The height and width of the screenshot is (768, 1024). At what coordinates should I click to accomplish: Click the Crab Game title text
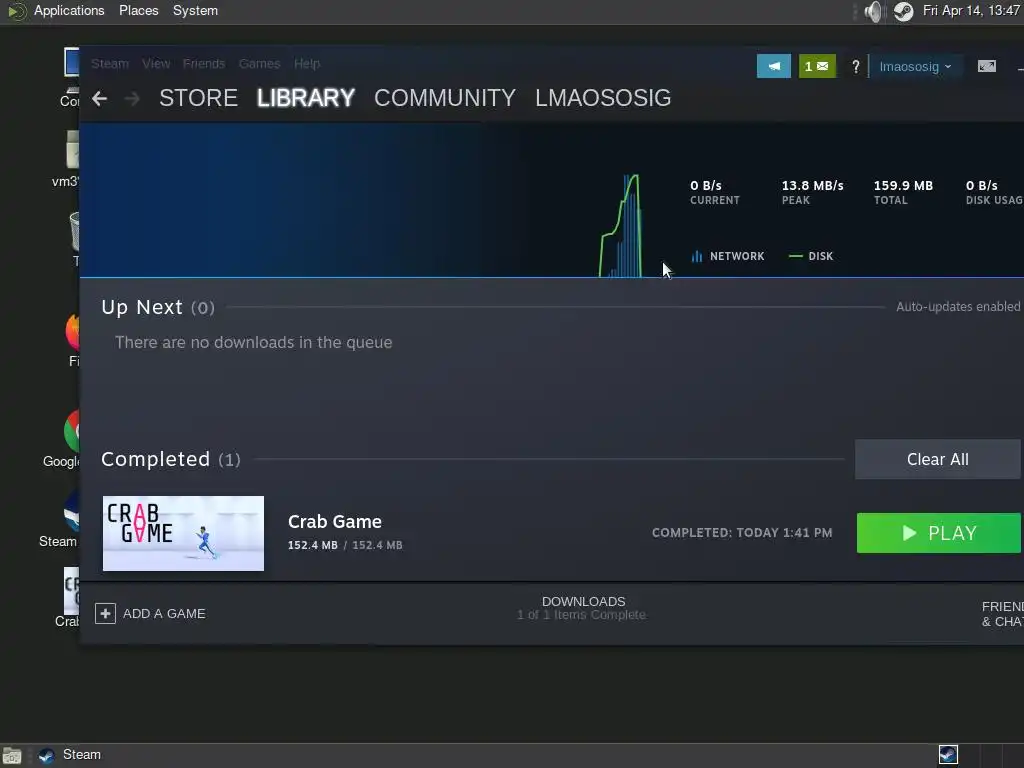tap(335, 522)
